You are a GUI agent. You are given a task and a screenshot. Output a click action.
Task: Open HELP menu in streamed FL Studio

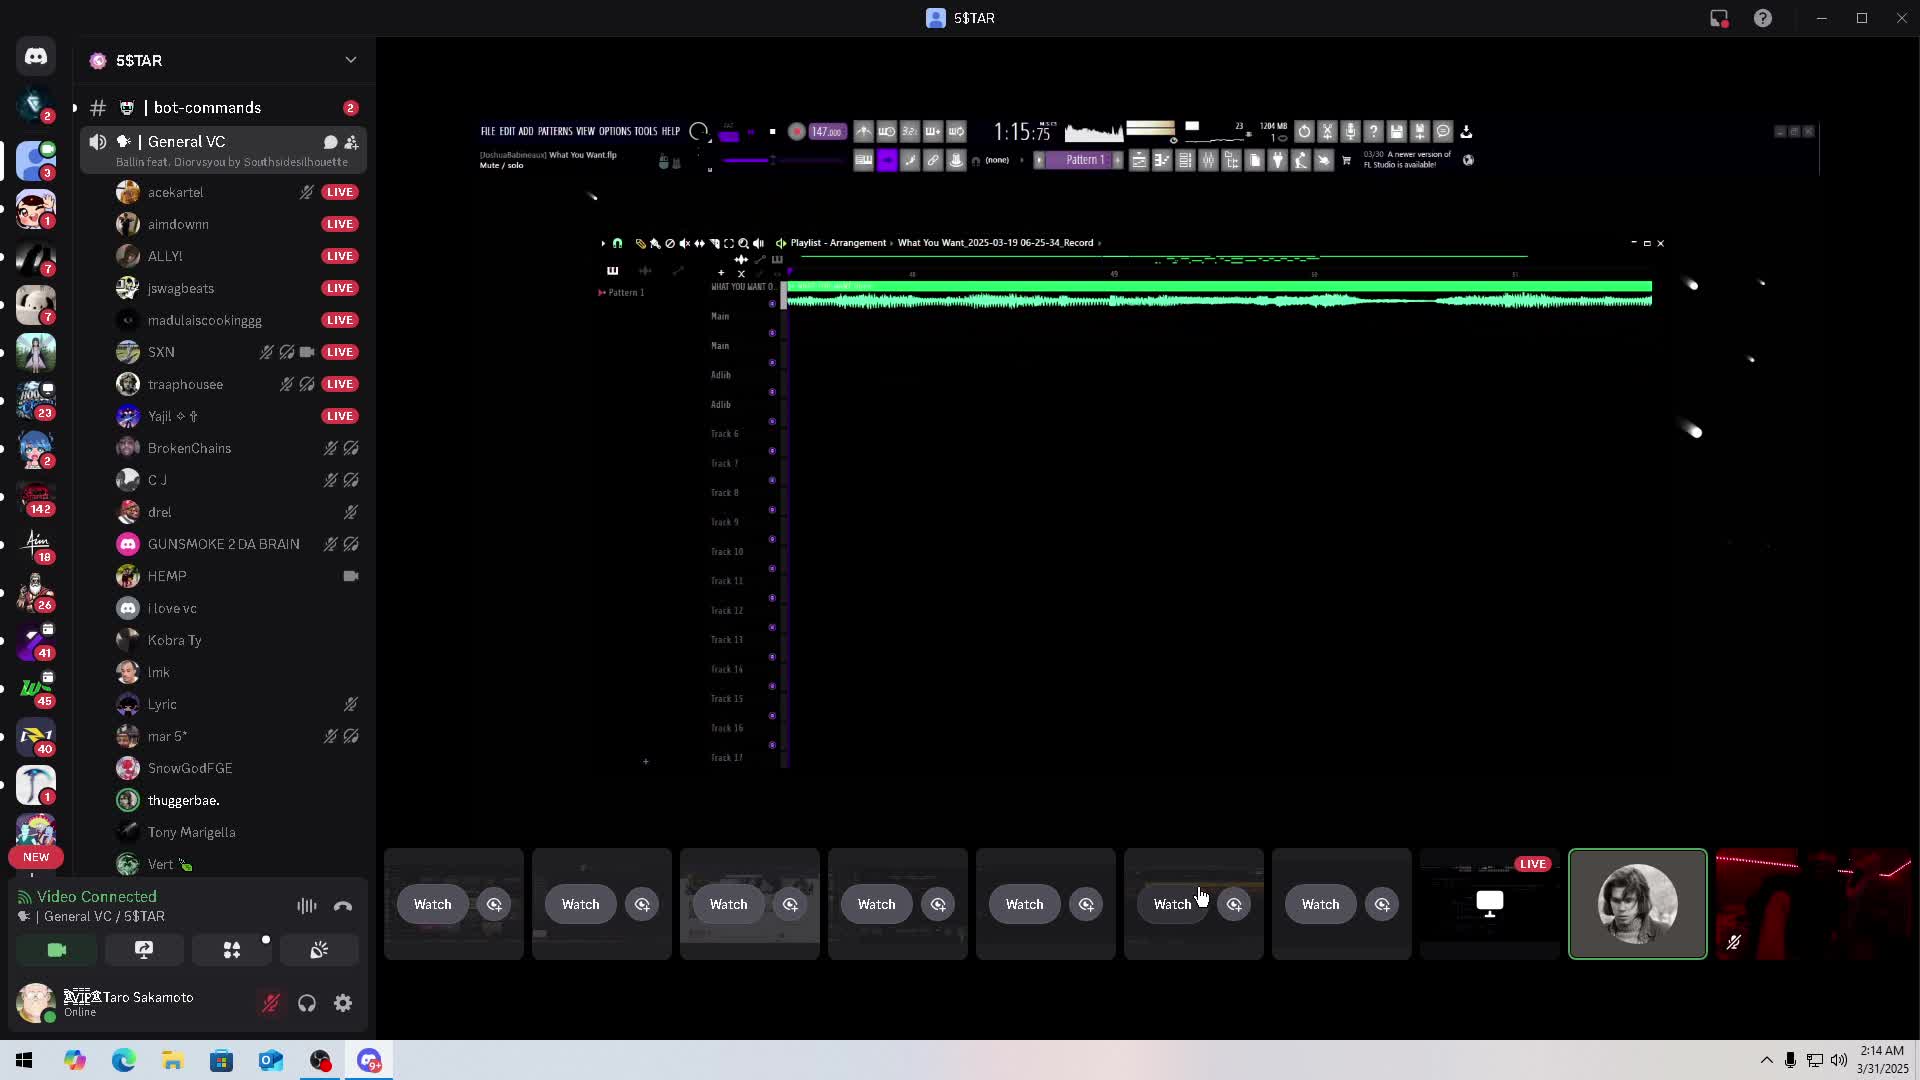671,131
